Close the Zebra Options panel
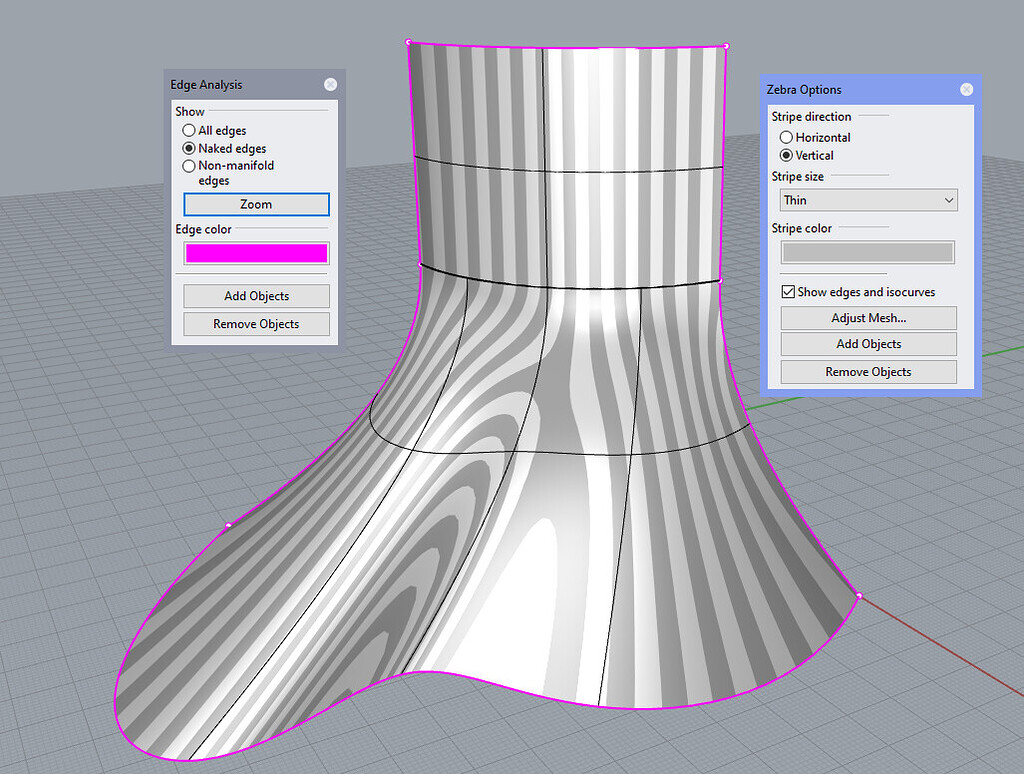Screen dimensions: 1024x774 click(966, 89)
